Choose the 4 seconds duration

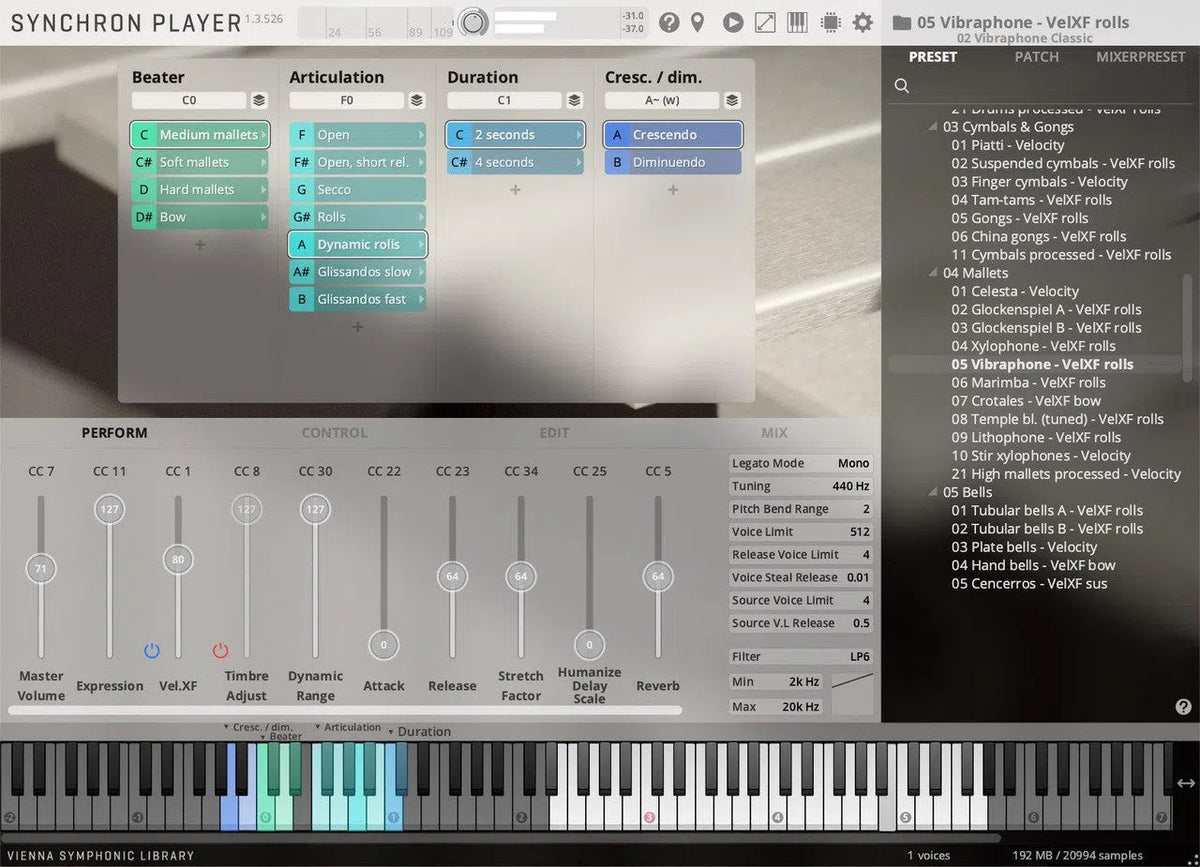point(514,162)
